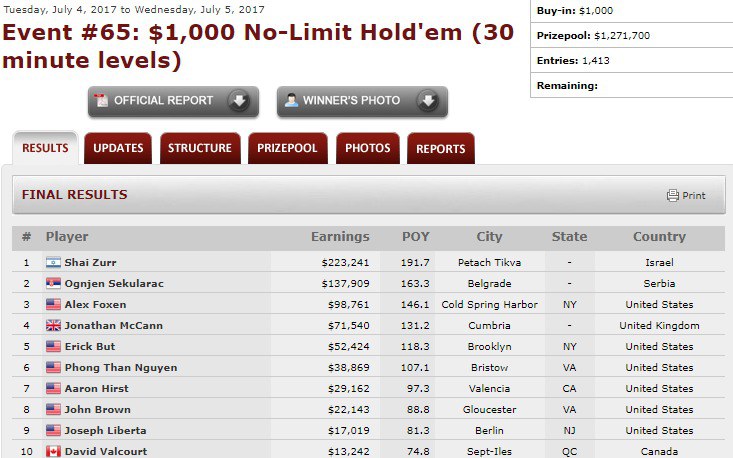
Task: Click the US flag beside Alex Foxen
Action: tap(53, 304)
